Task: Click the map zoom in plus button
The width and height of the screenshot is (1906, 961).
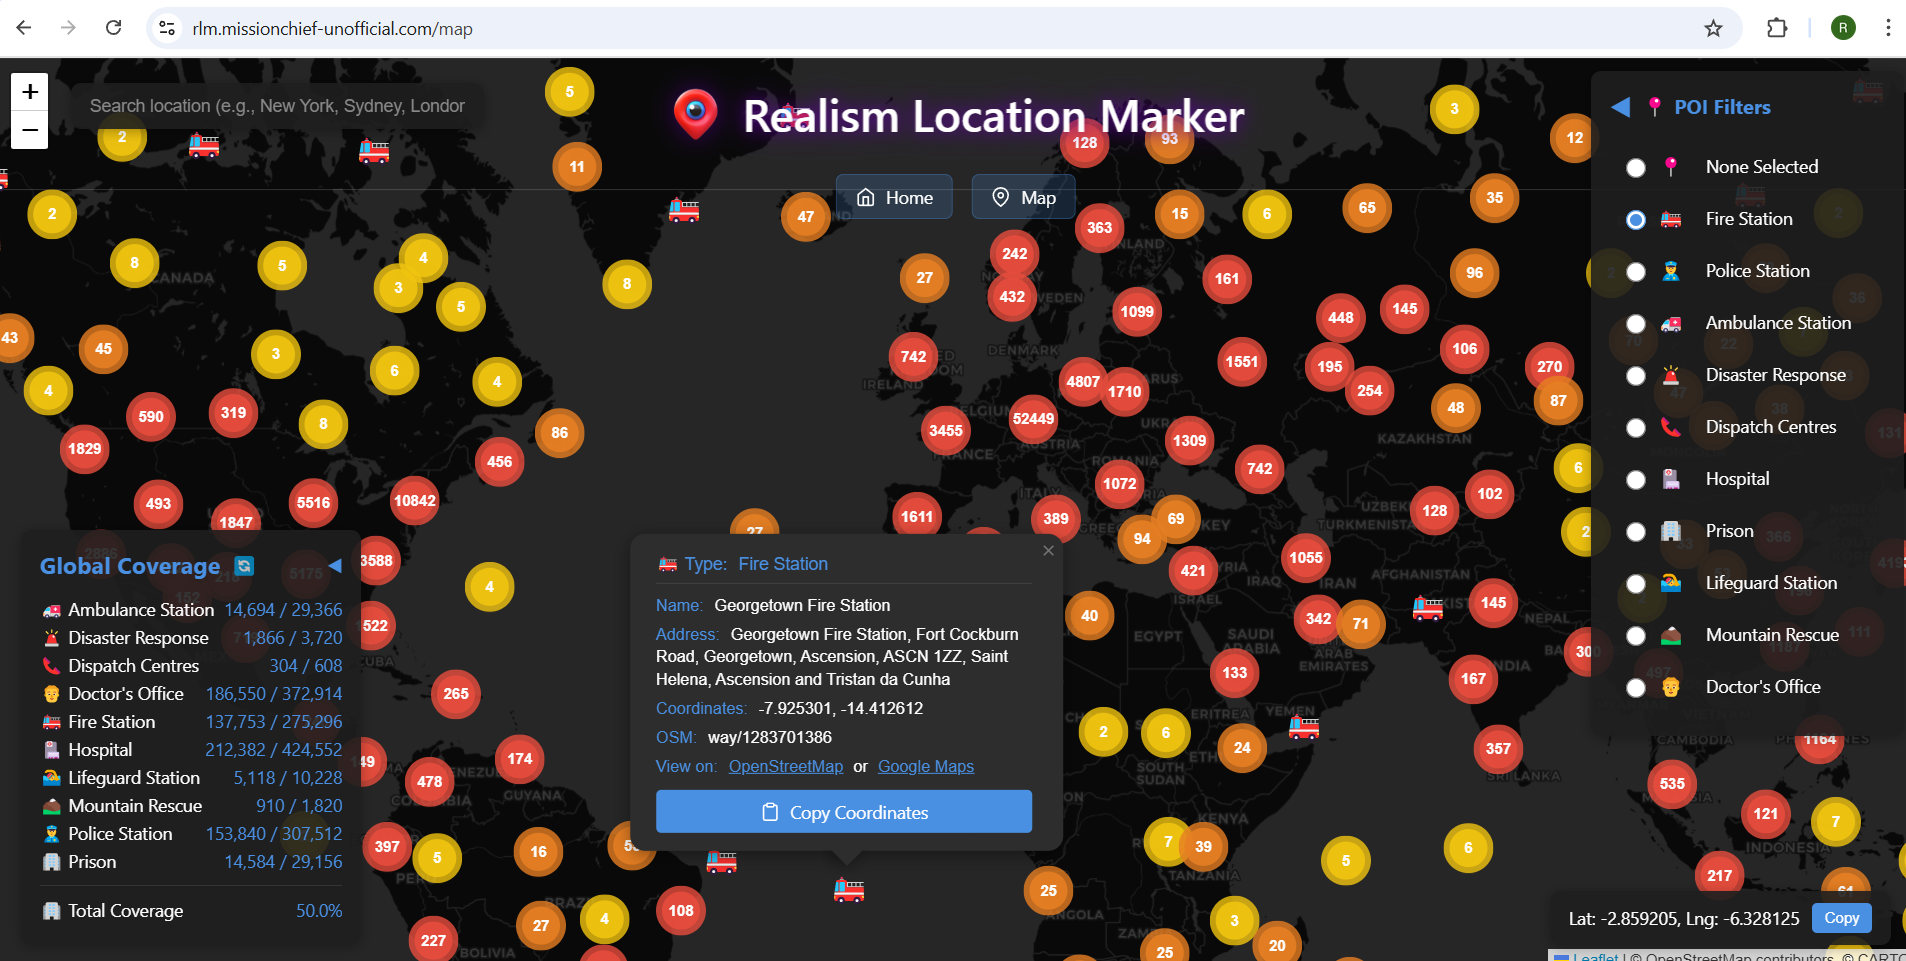Action: click(30, 92)
